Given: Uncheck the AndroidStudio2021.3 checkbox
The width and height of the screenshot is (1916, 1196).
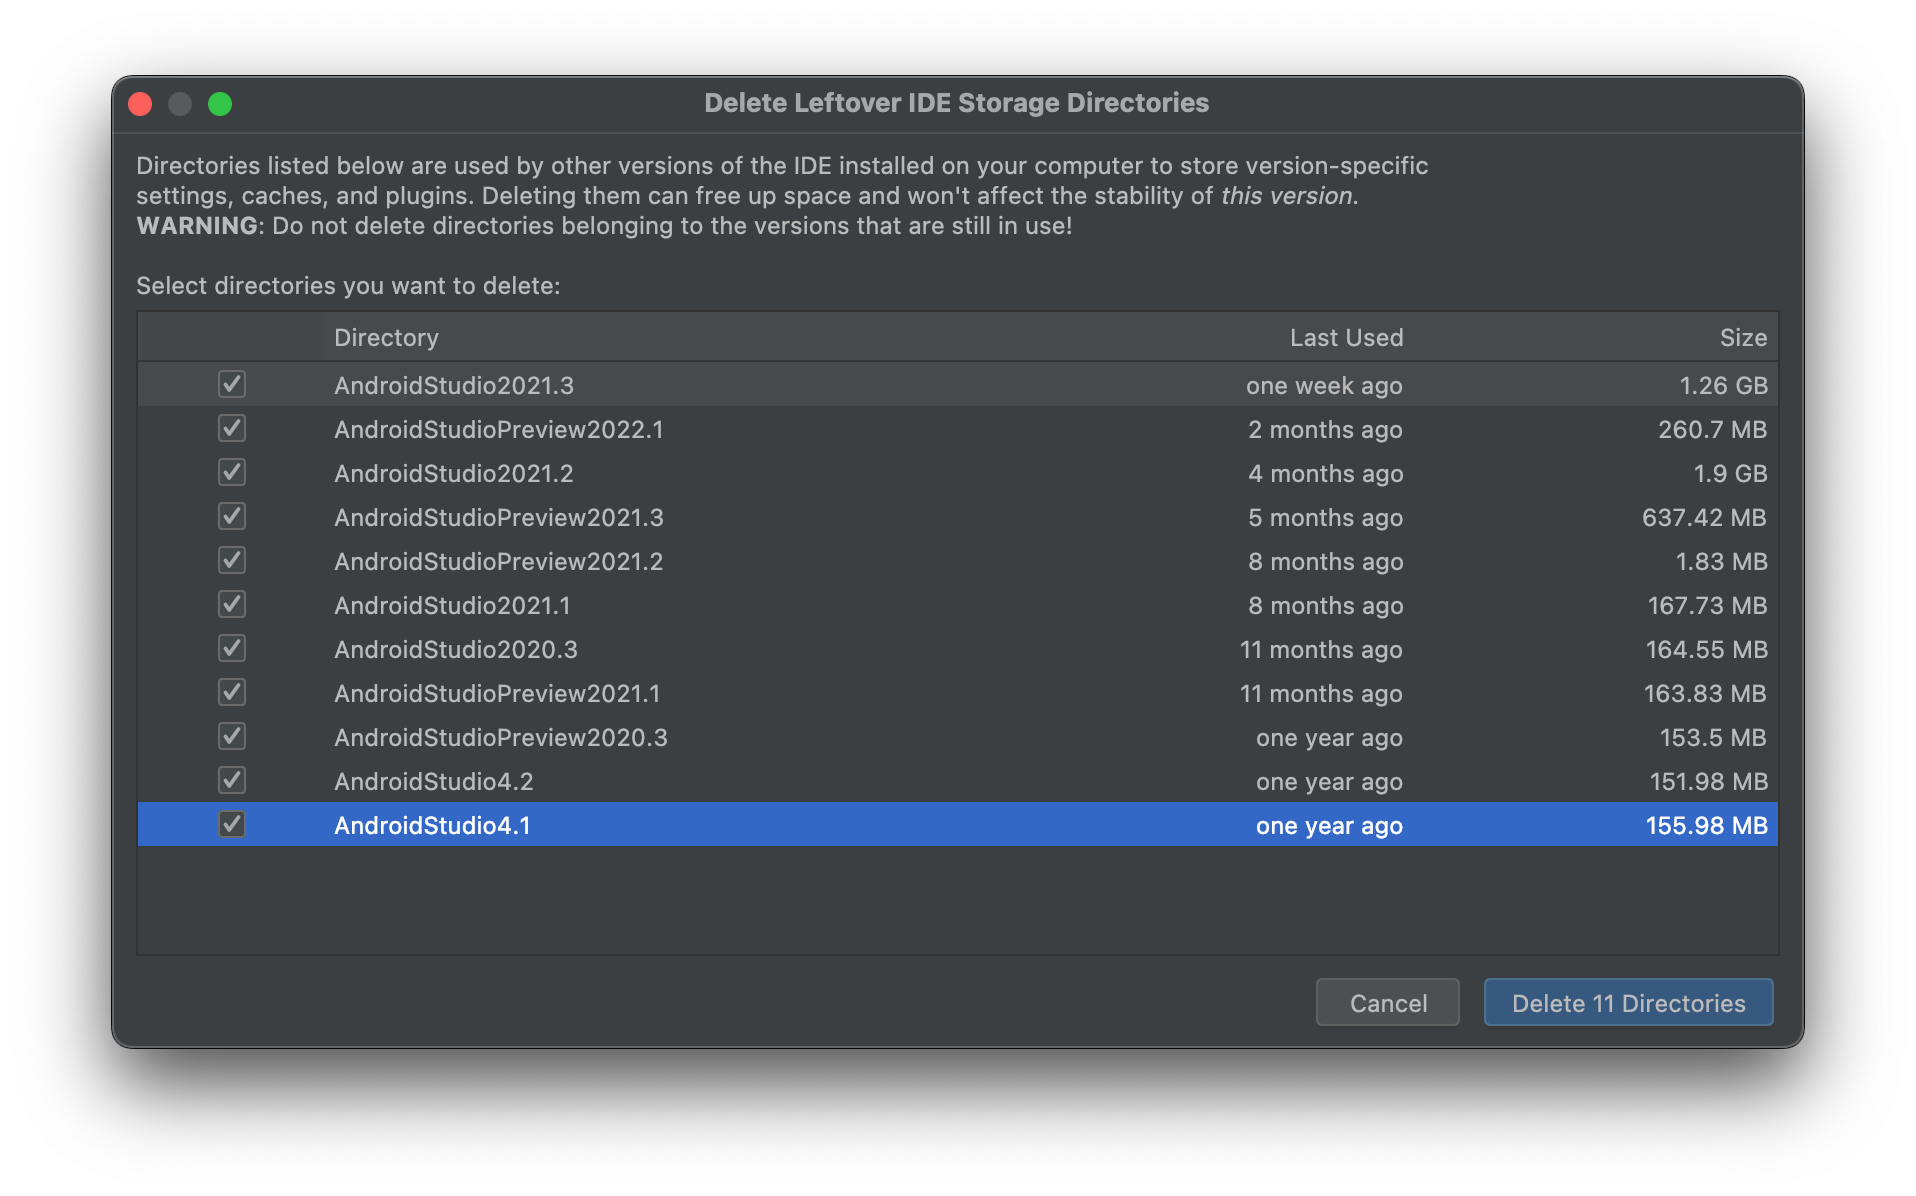Looking at the screenshot, I should (232, 385).
